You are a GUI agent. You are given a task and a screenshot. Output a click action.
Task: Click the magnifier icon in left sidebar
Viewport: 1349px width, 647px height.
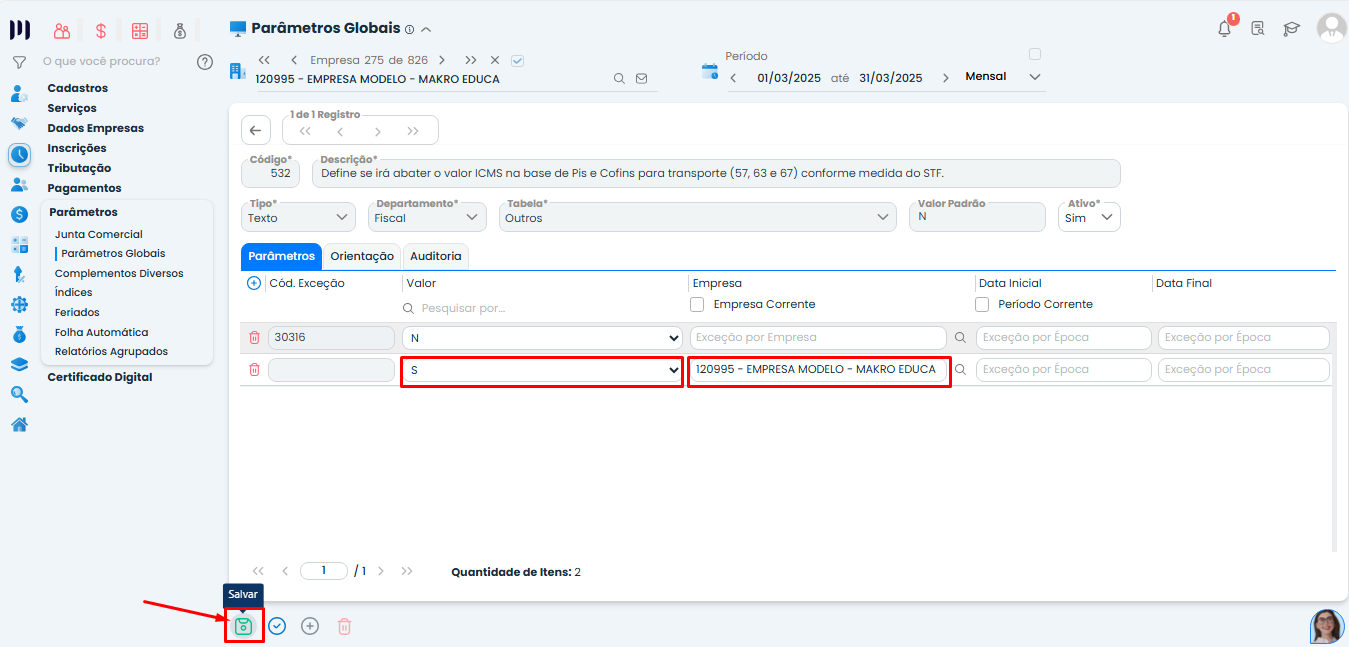pos(19,394)
